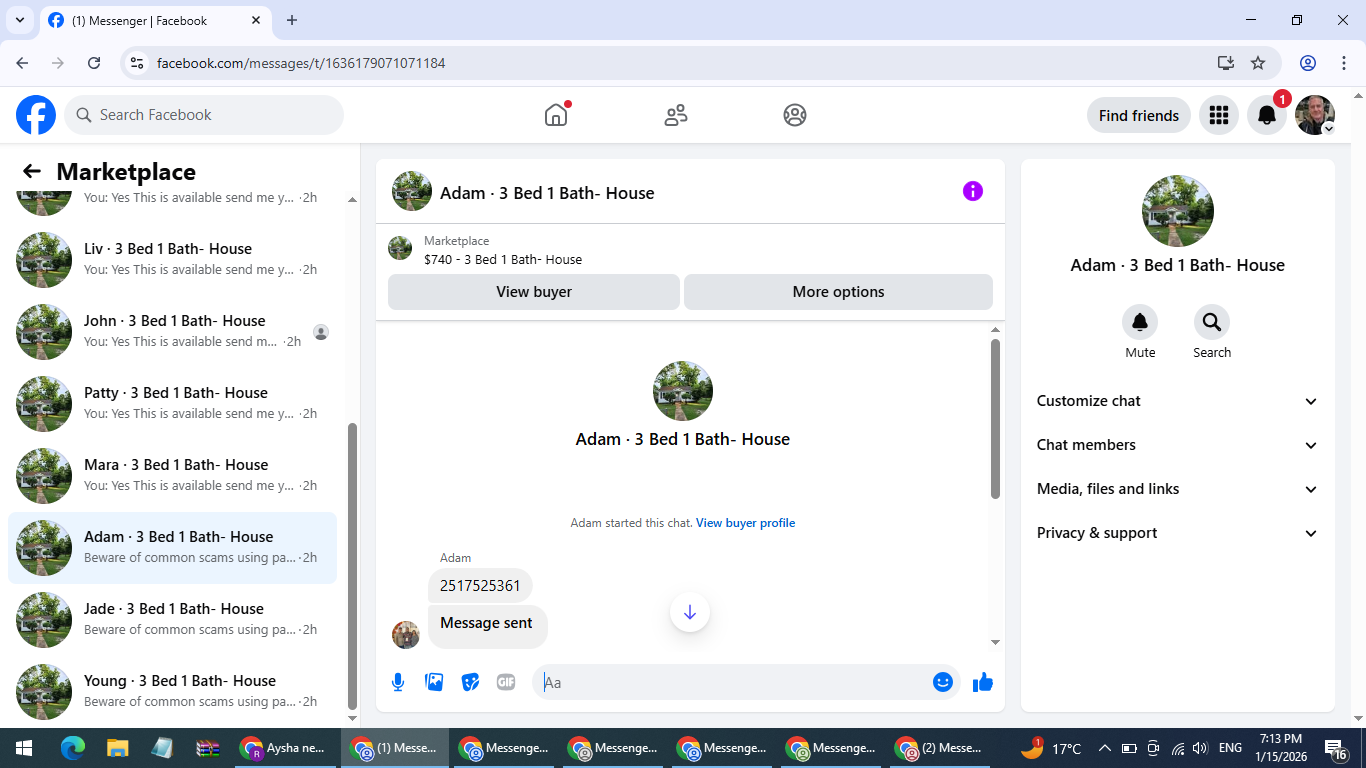Open Microsoft Edge from taskbar
Screen dimensions: 1366x768
coord(72,748)
